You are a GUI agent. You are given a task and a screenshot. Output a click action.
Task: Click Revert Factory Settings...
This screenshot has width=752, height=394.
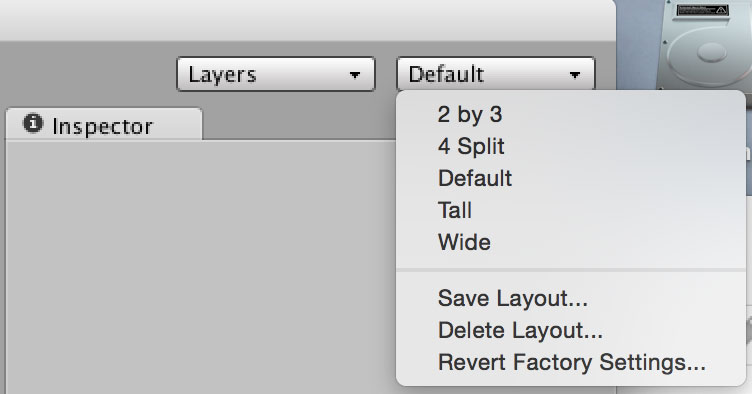(x=571, y=362)
